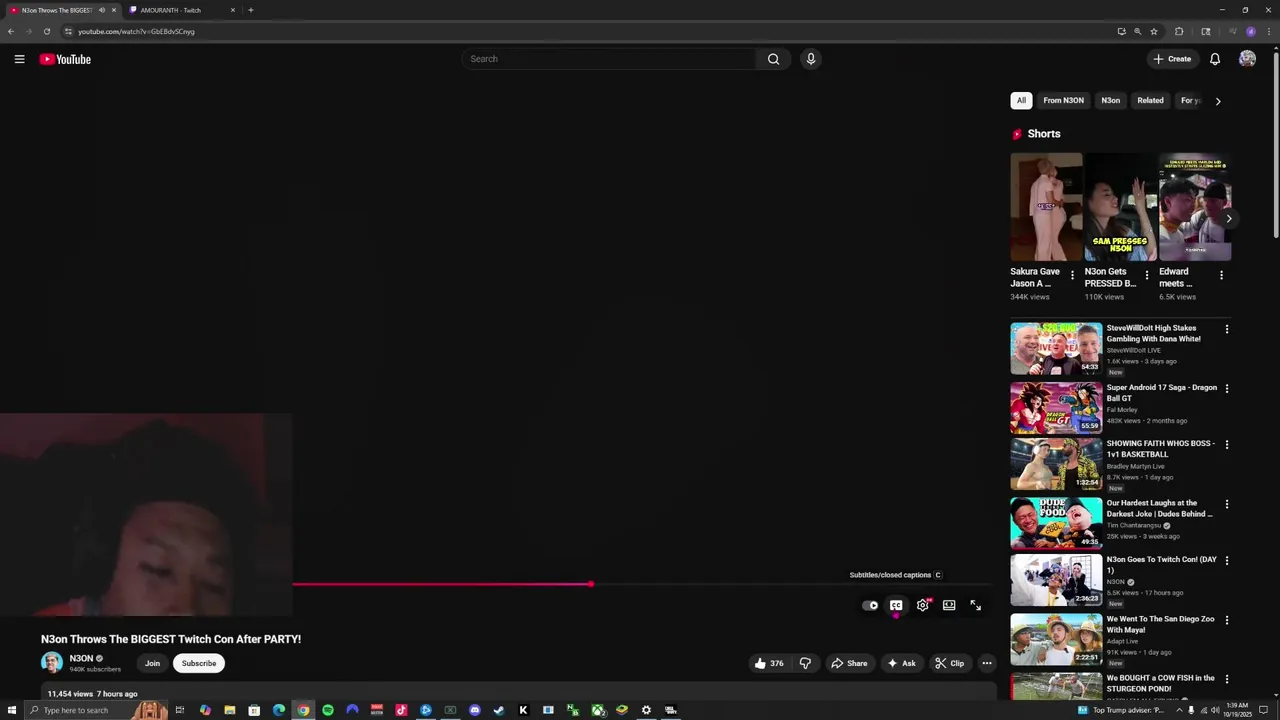The image size is (1280, 720).
Task: Switch the player to theater mode
Action: tap(949, 605)
